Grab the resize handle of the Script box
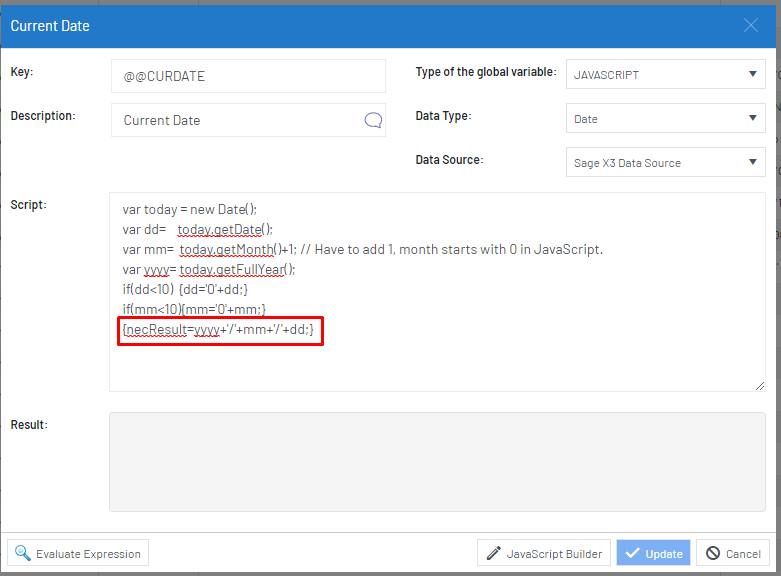Image resolution: width=781 pixels, height=576 pixels. pos(760,386)
